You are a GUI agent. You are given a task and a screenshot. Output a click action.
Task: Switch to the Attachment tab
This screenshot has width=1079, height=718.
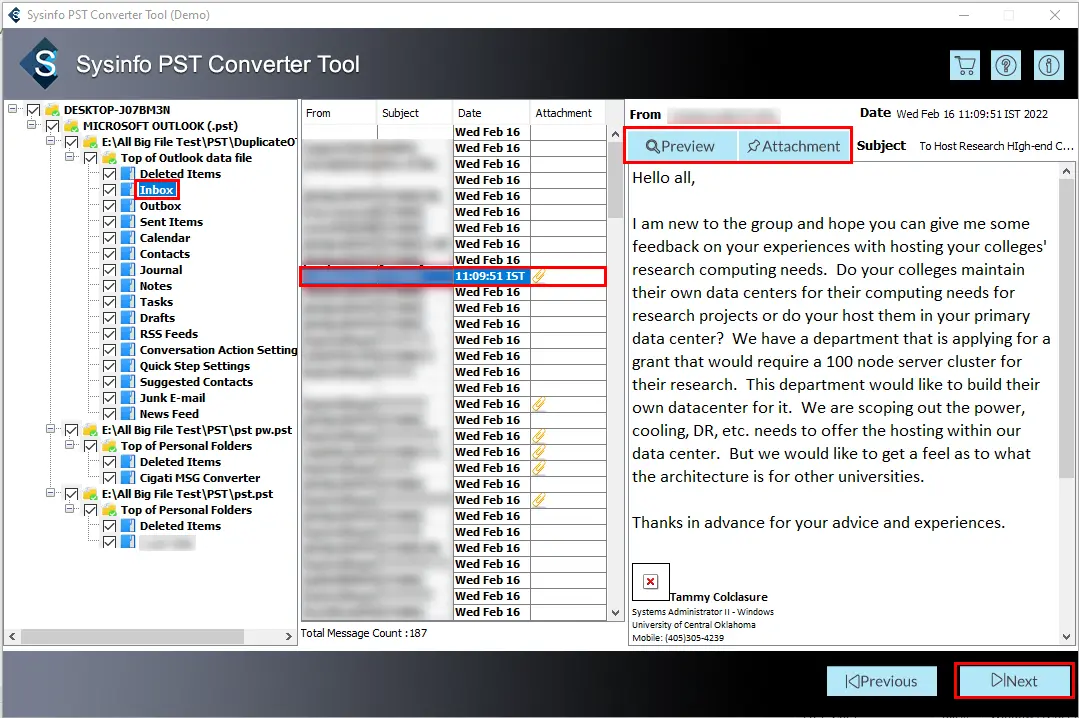tap(793, 146)
